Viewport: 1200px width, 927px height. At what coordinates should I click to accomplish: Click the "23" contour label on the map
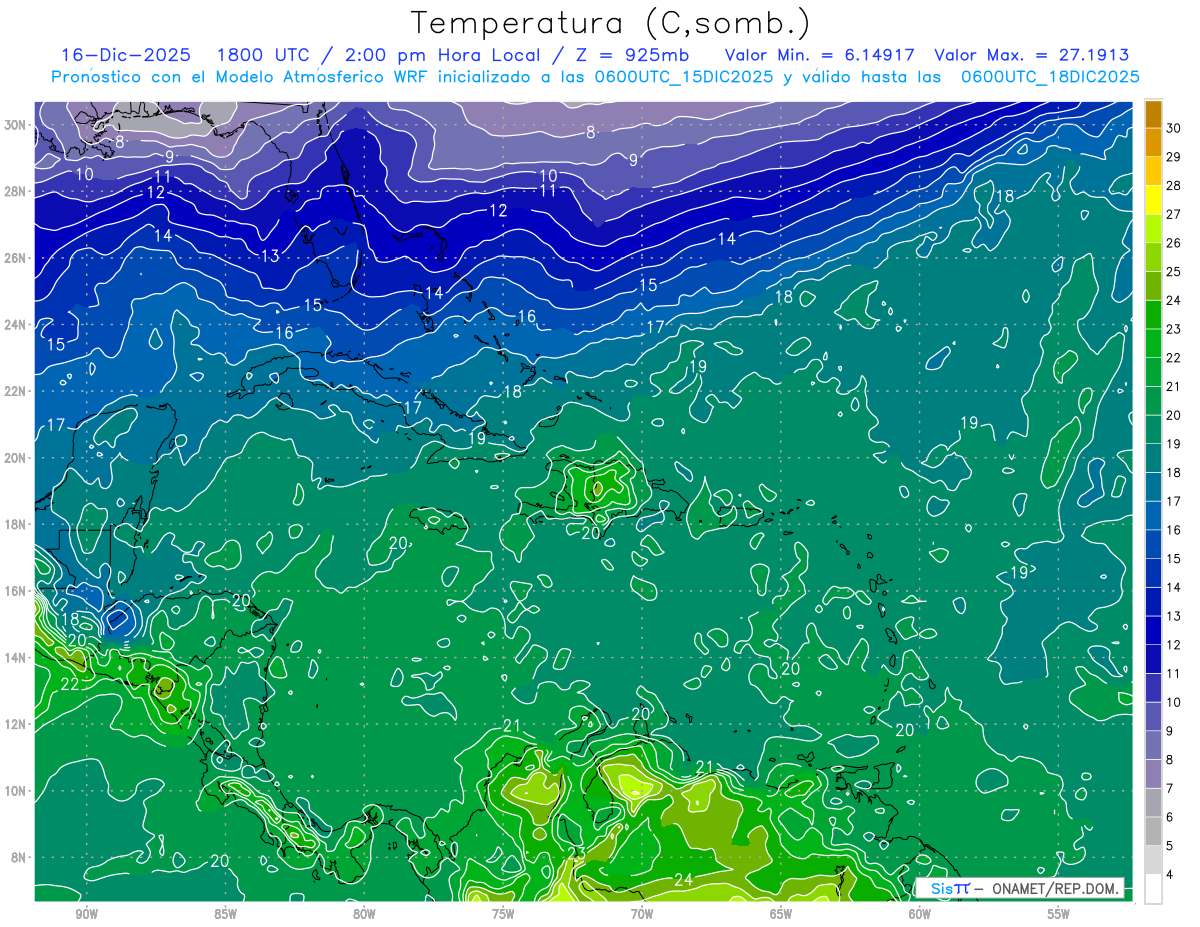(x=577, y=853)
